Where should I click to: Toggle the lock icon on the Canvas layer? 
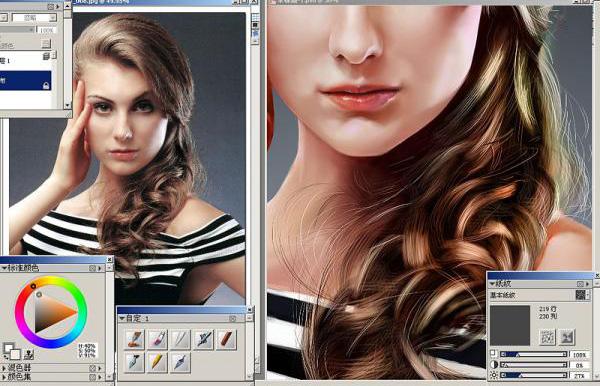(x=46, y=86)
